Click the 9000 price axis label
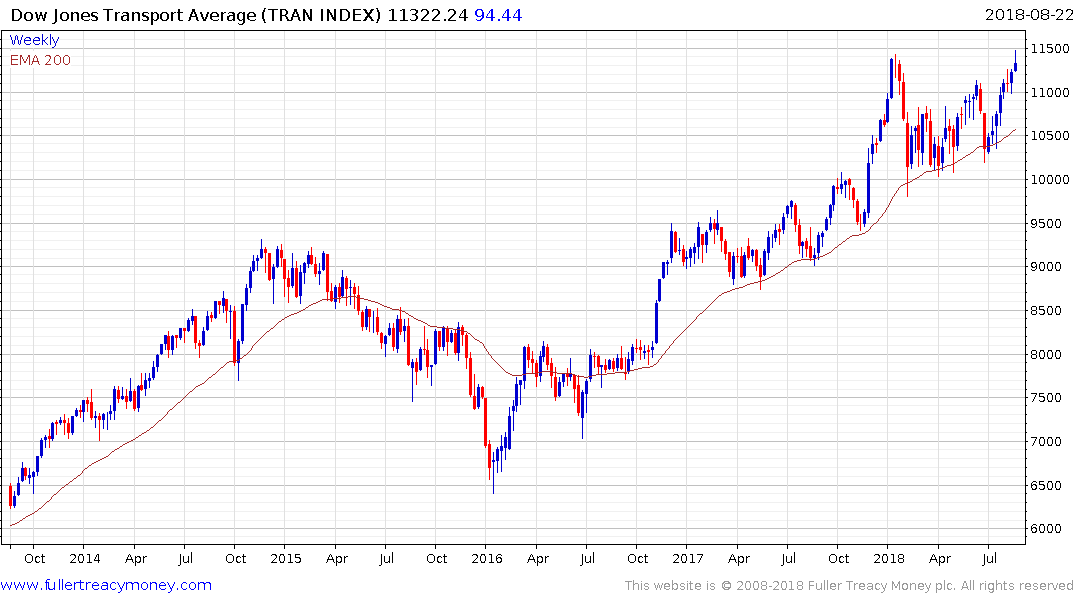 [1050, 267]
